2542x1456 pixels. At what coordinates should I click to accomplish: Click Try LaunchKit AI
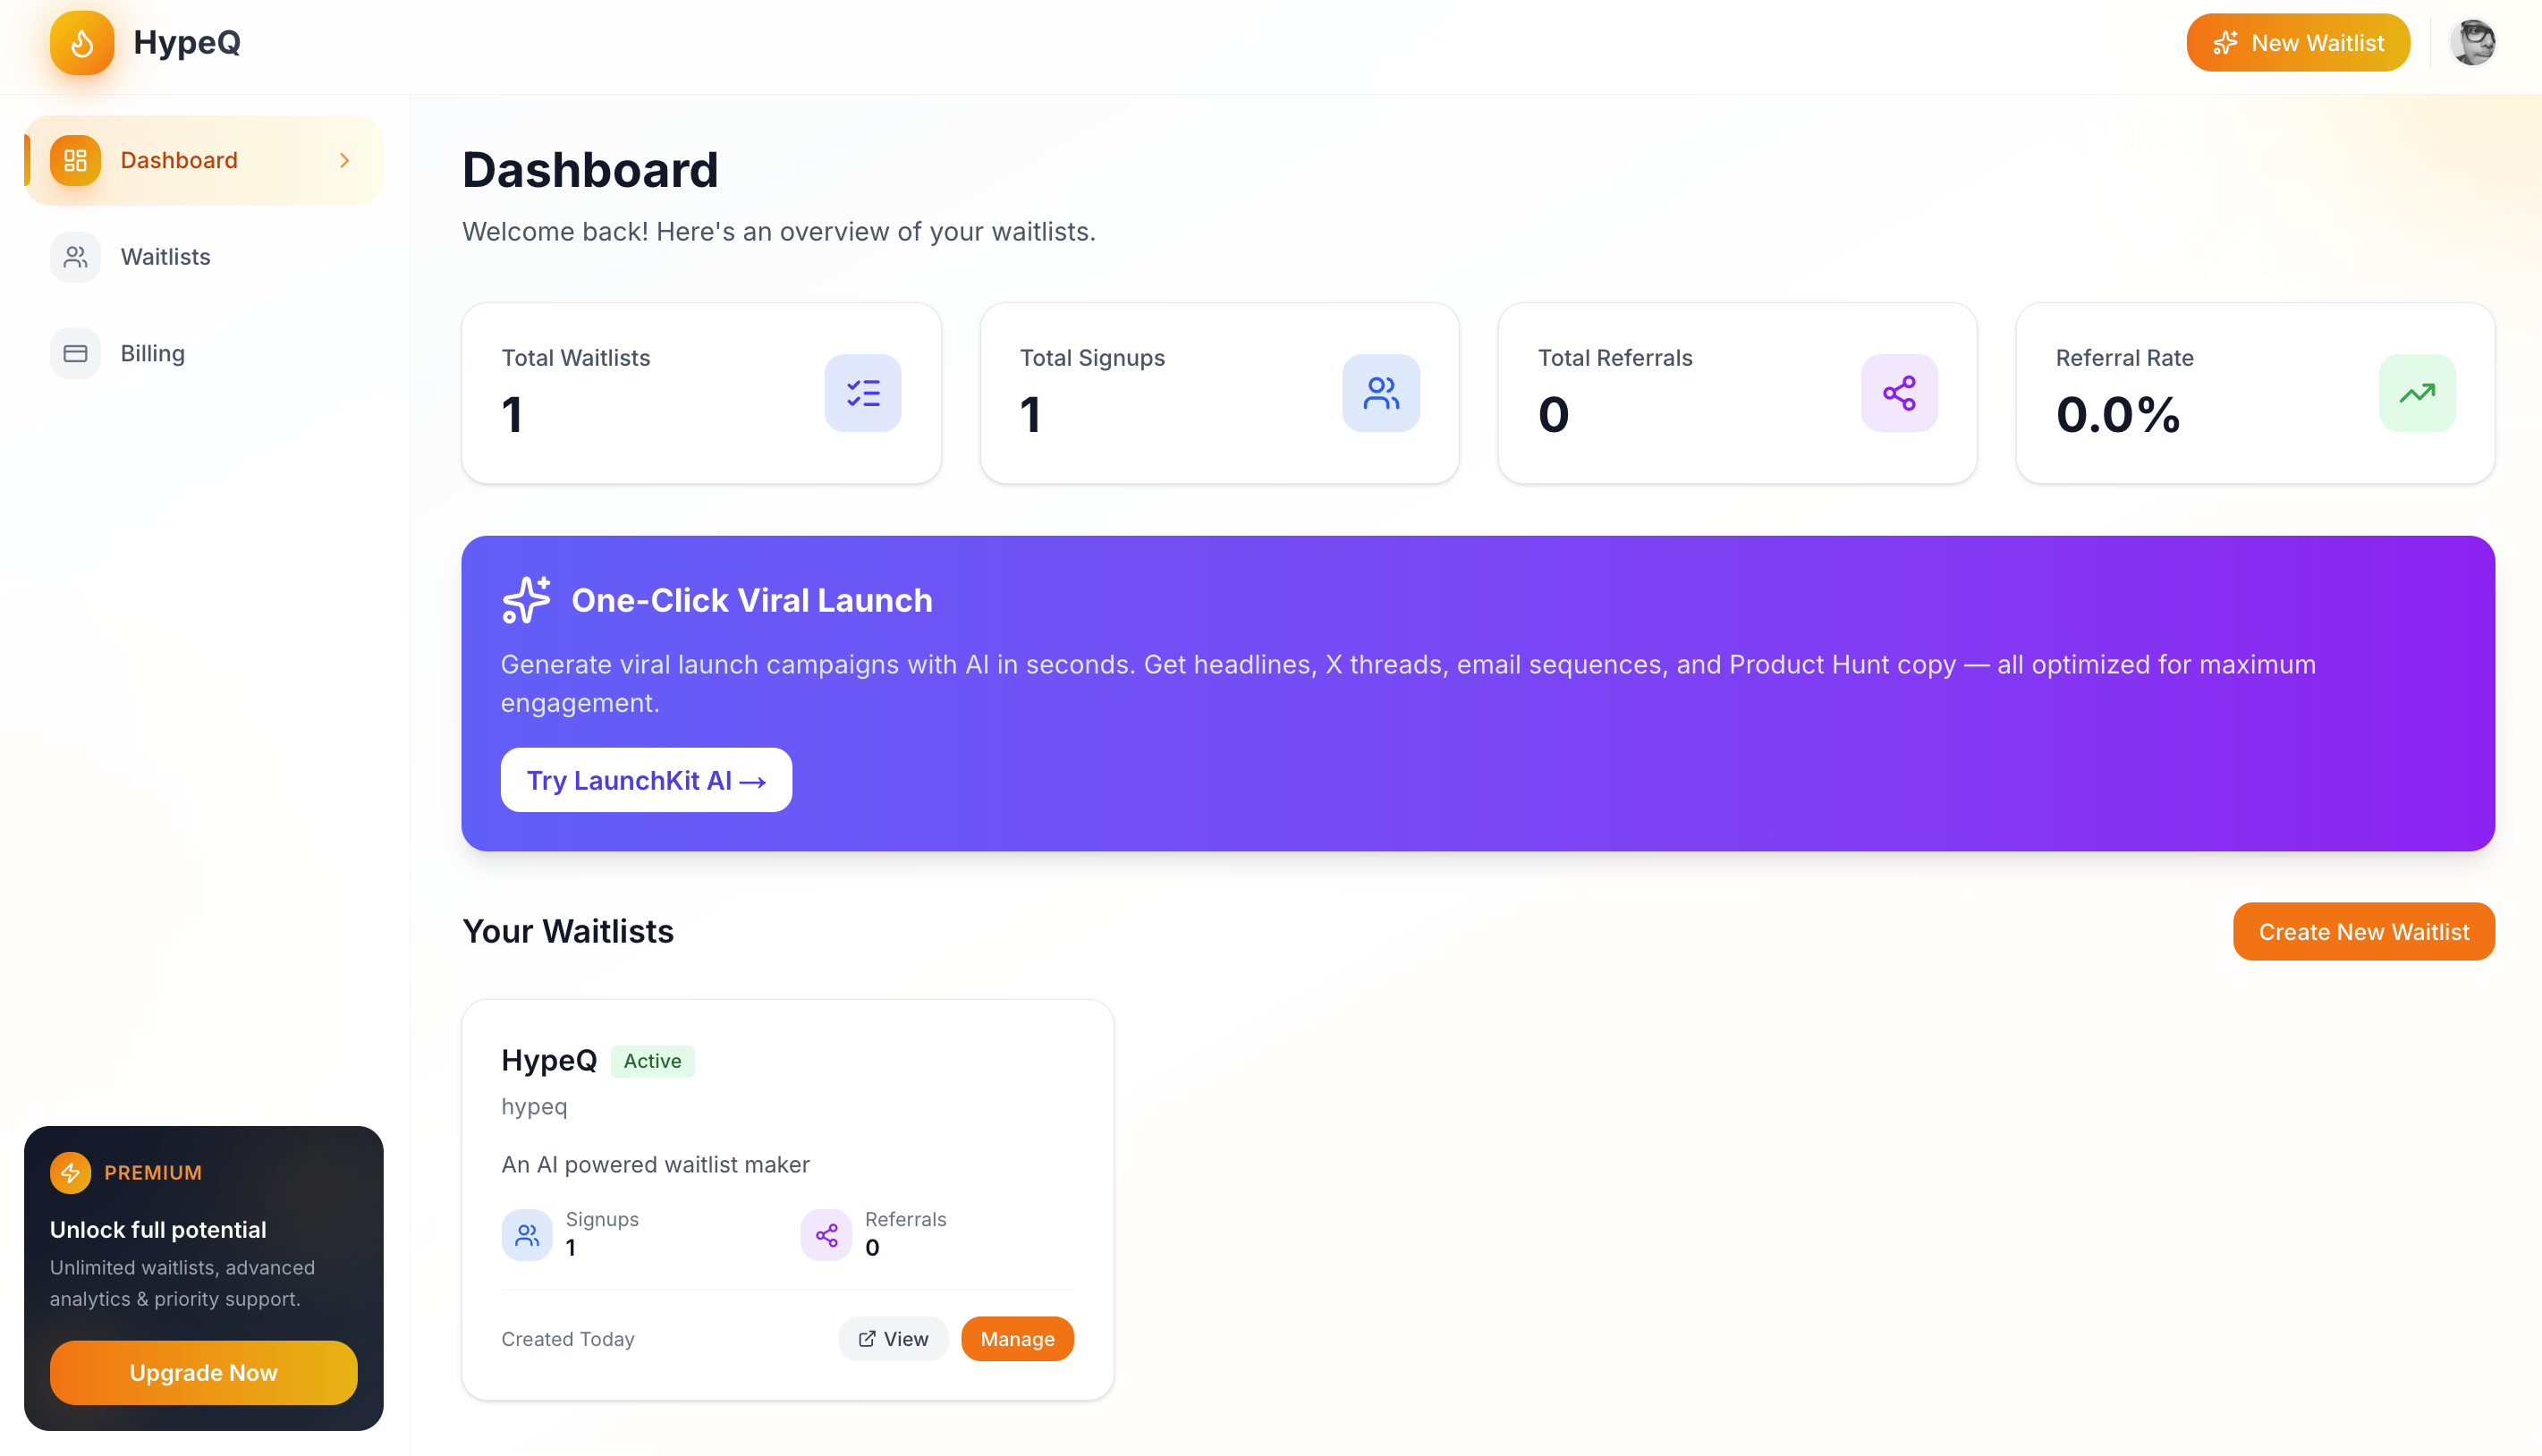pos(646,780)
